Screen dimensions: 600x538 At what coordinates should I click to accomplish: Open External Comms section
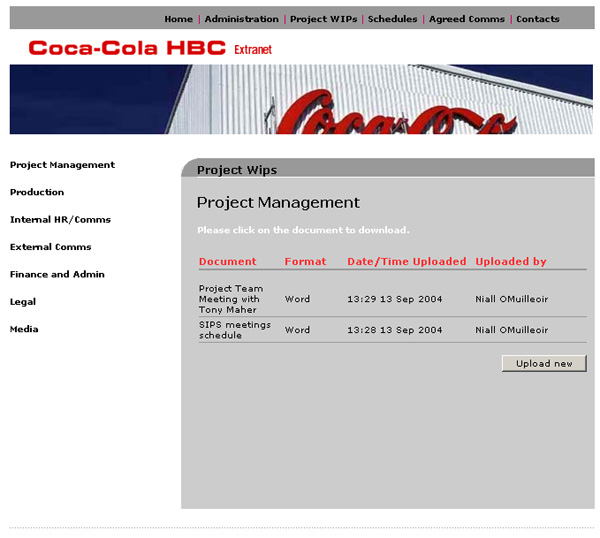(x=51, y=247)
